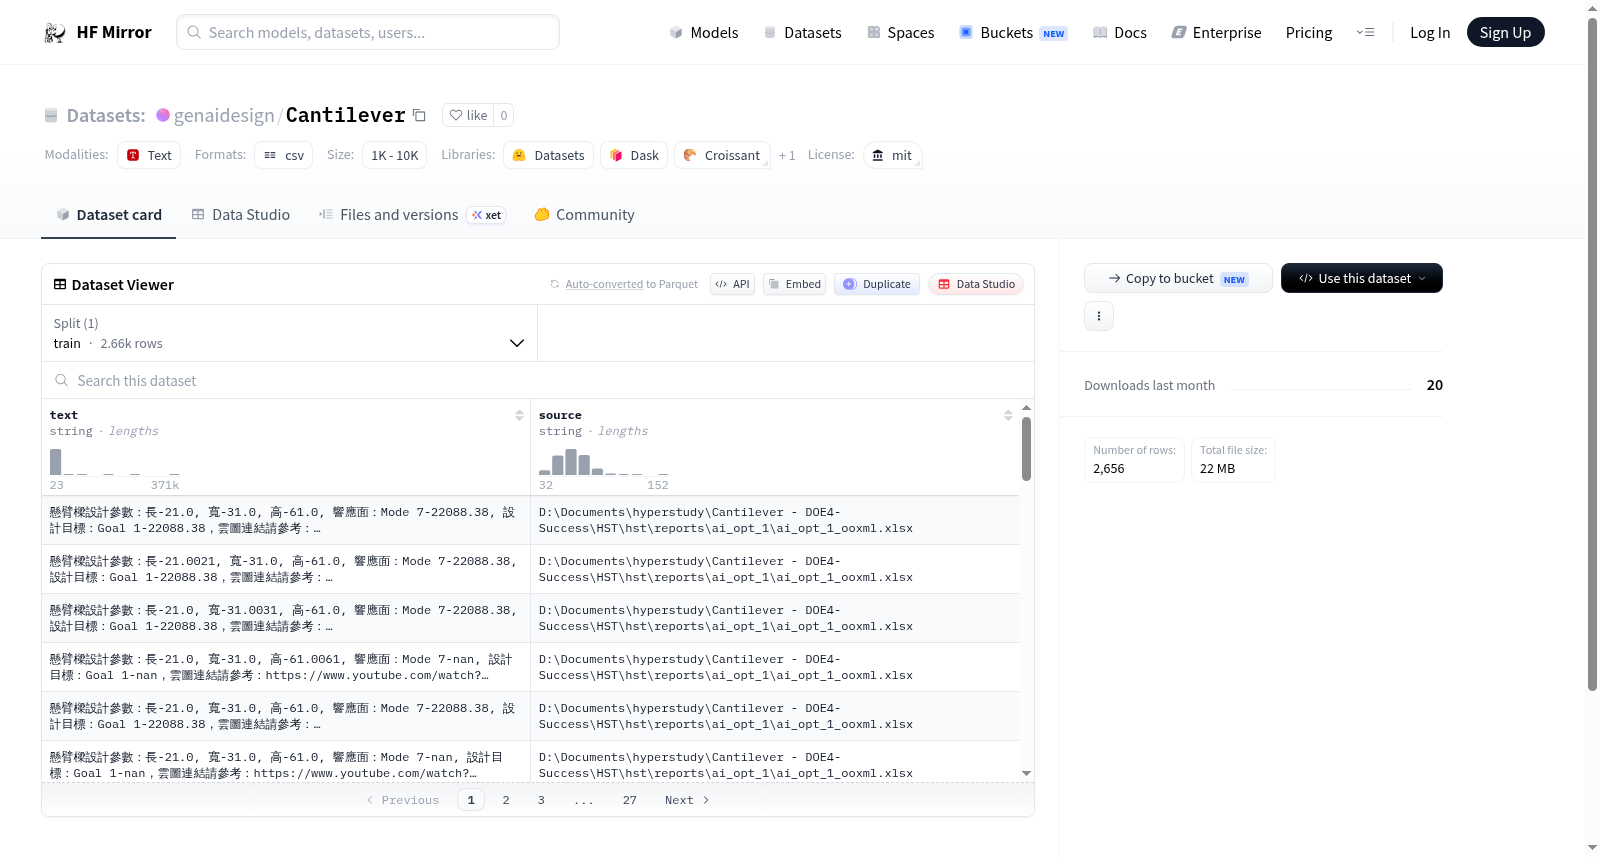Click row with 長-21.0021 text cell
Screen dimensions: 1600x857
tap(286, 569)
